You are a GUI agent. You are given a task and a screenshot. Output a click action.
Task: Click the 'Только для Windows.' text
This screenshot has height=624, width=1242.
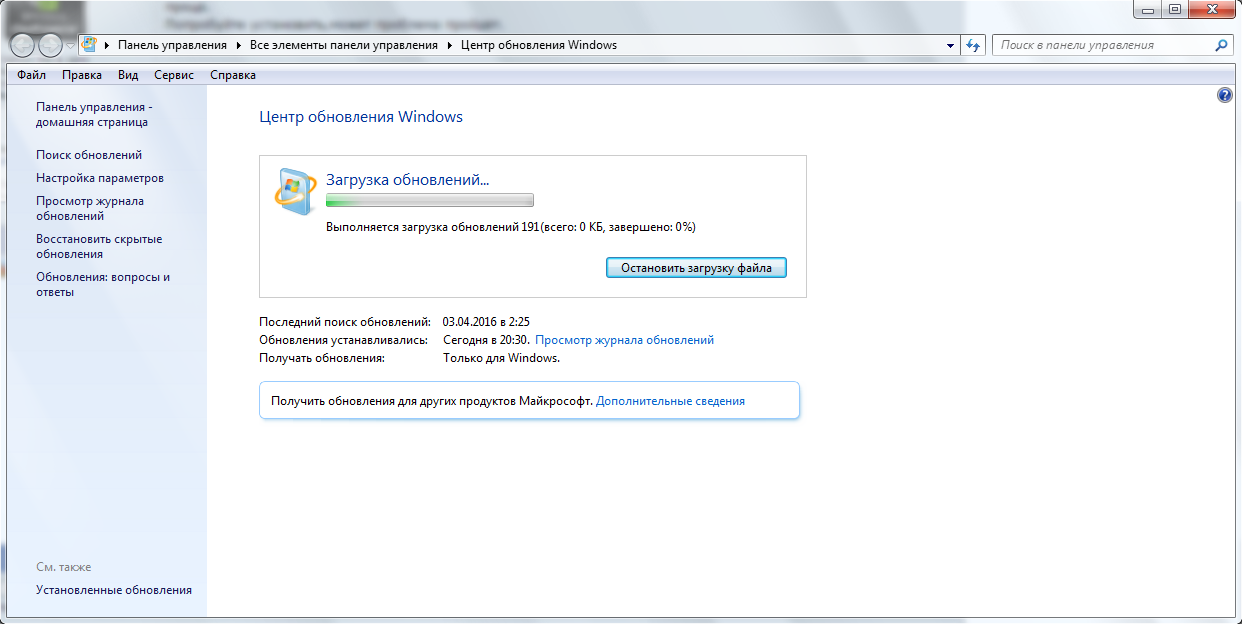501,358
